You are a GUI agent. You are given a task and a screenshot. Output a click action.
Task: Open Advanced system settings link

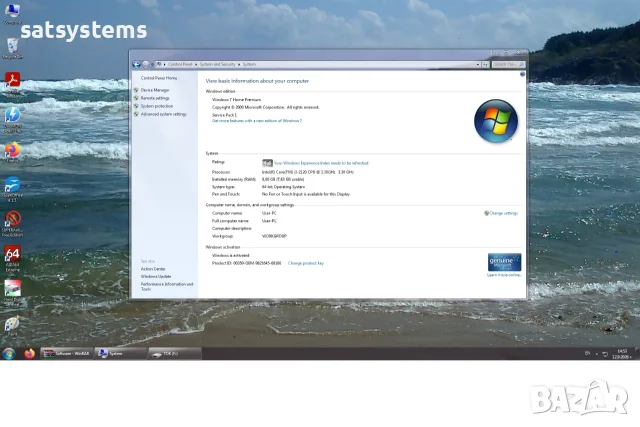pyautogui.click(x=164, y=114)
